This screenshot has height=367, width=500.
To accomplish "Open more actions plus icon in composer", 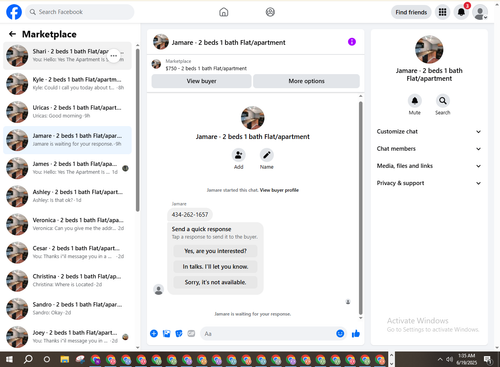I will coord(154,333).
